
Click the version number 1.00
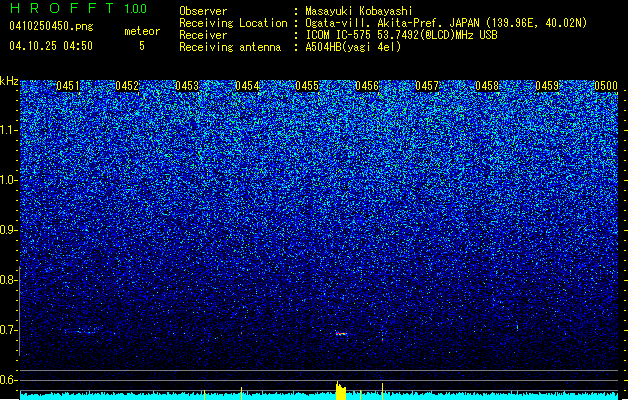pyautogui.click(x=135, y=8)
